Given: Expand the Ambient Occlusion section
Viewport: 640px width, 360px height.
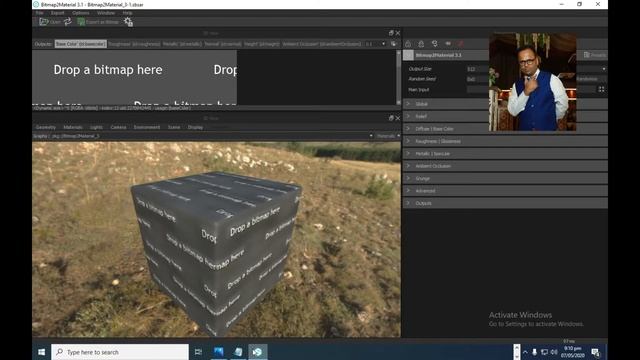Looking at the screenshot, I should pyautogui.click(x=505, y=166).
